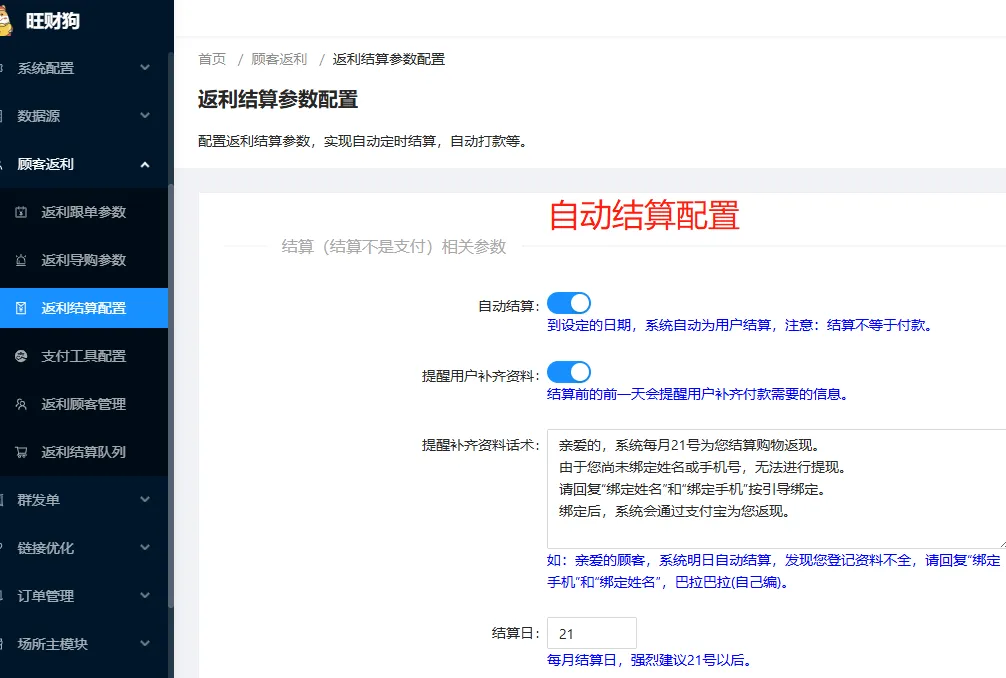Click the 返利导购参数 sidebar icon

(22, 260)
